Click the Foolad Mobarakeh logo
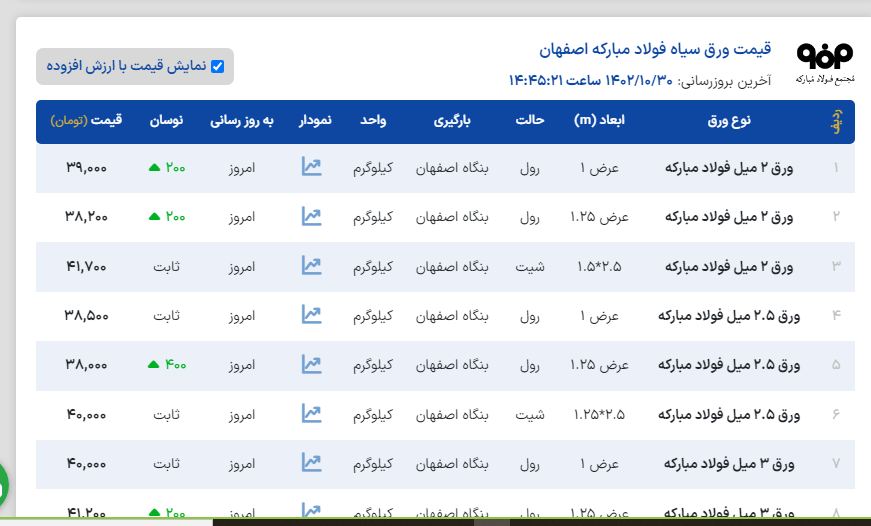Viewport: 871px width, 526px height. [824, 62]
